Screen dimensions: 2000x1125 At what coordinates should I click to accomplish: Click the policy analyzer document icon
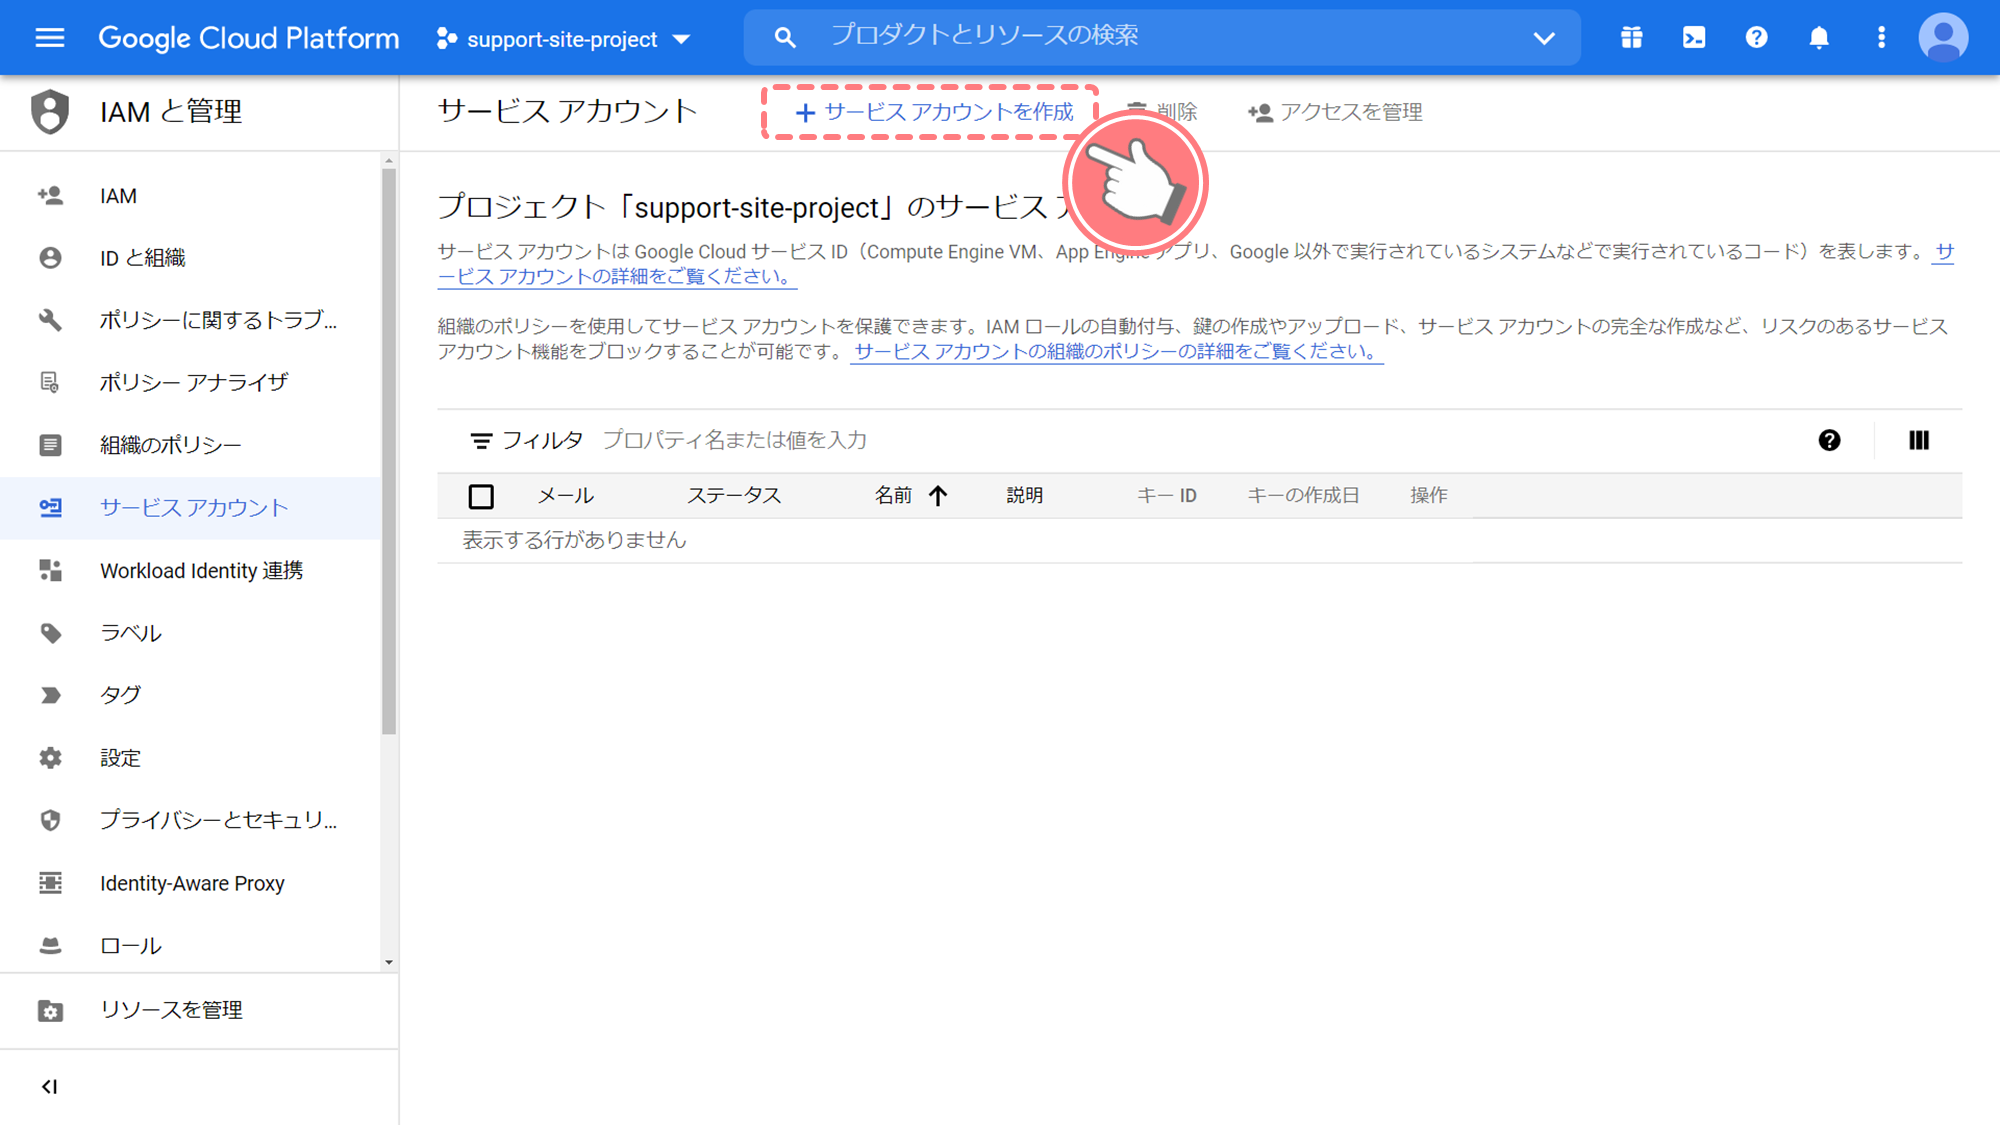pos(50,382)
